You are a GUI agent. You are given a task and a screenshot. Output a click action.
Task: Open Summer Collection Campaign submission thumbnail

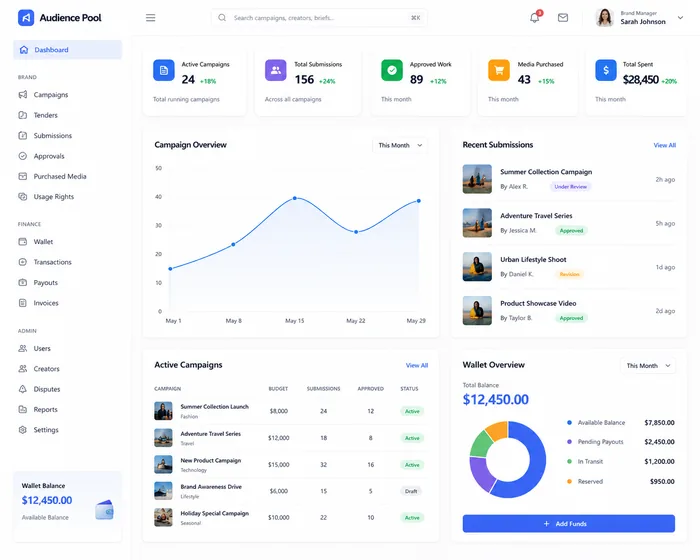[x=477, y=179]
